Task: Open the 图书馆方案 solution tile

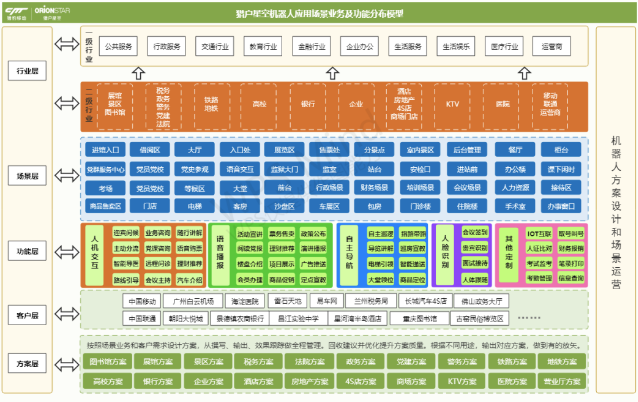Action: tap(107, 361)
